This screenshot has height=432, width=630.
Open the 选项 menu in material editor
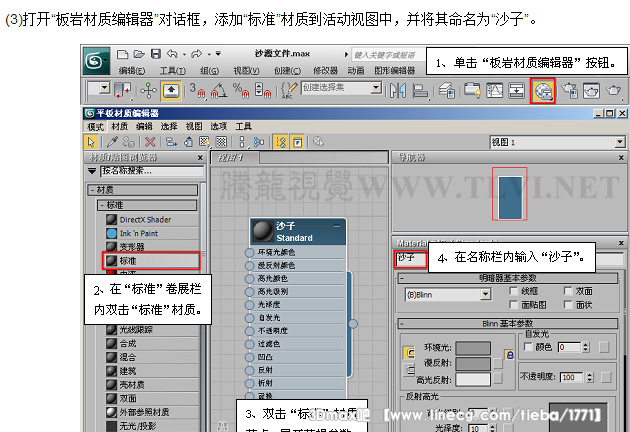point(219,127)
